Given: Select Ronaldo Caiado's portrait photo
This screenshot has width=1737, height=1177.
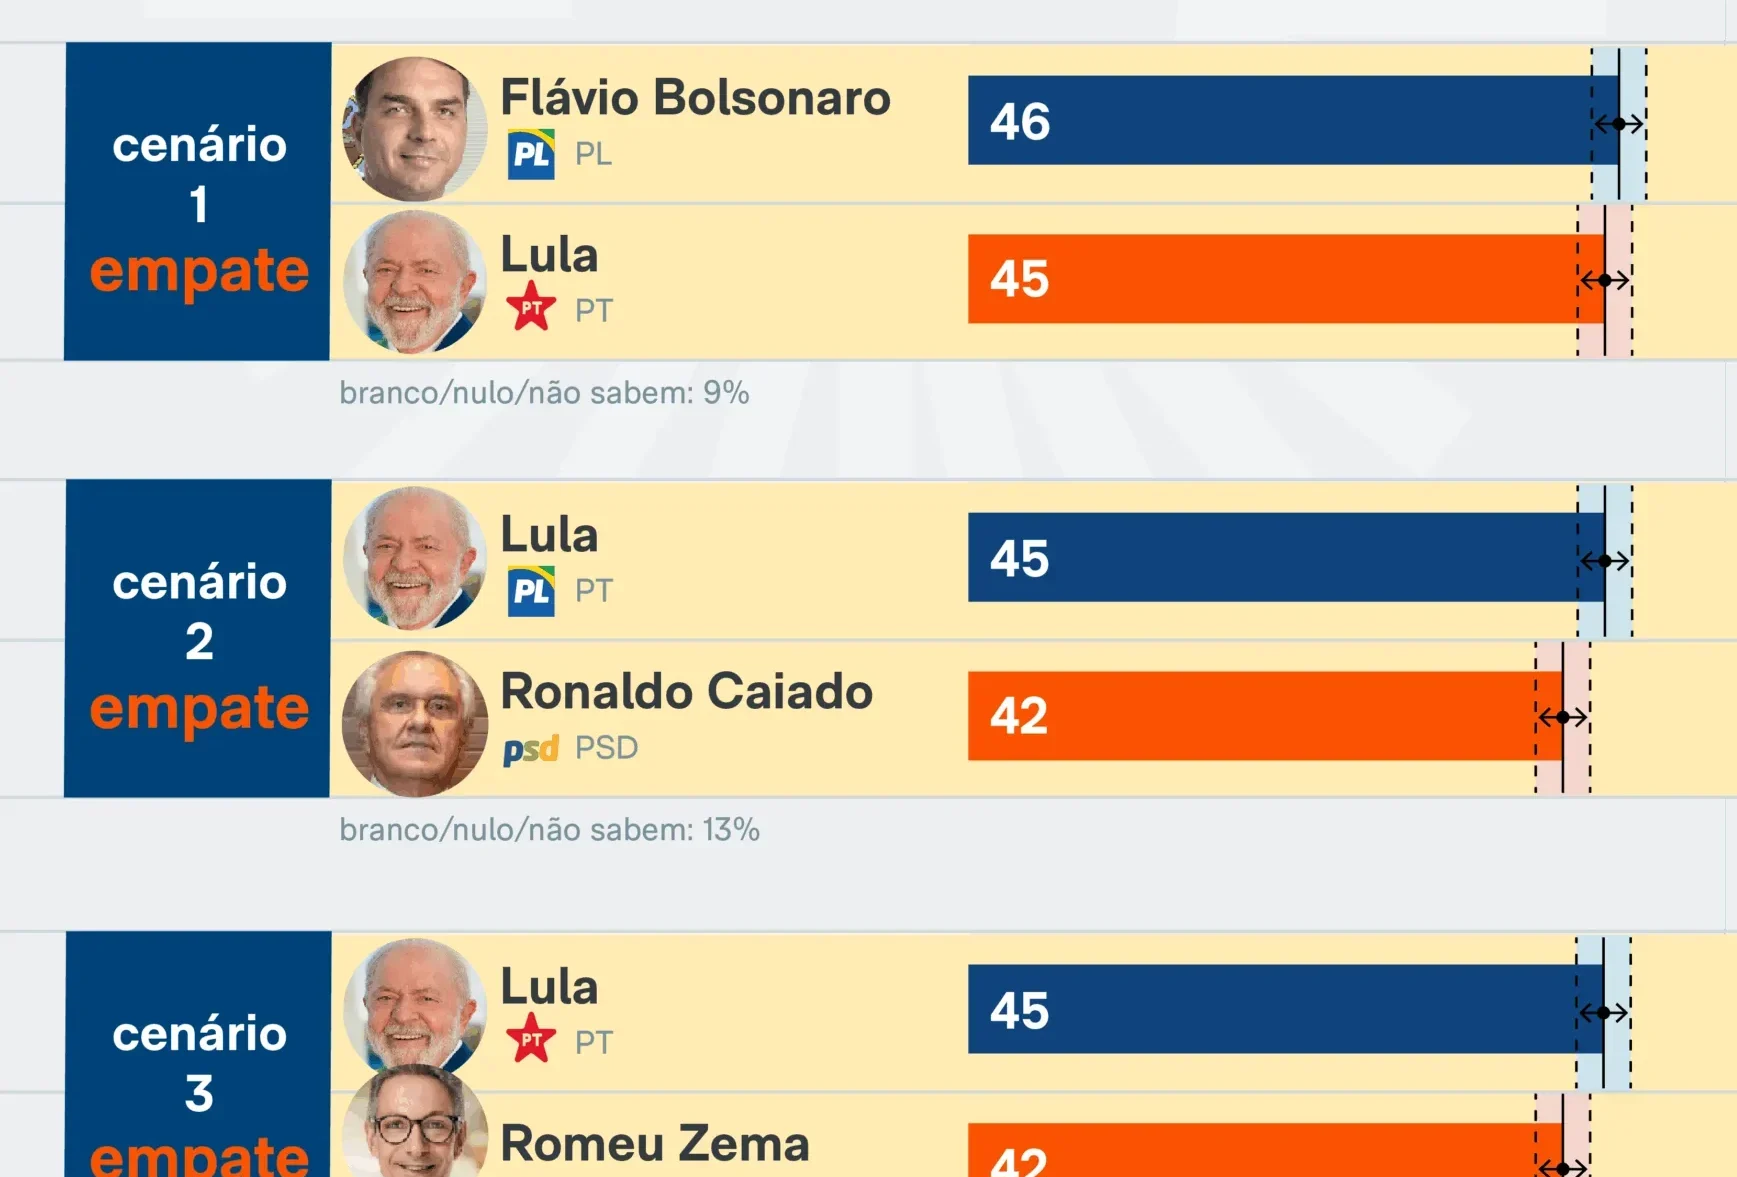Looking at the screenshot, I should (x=414, y=723).
